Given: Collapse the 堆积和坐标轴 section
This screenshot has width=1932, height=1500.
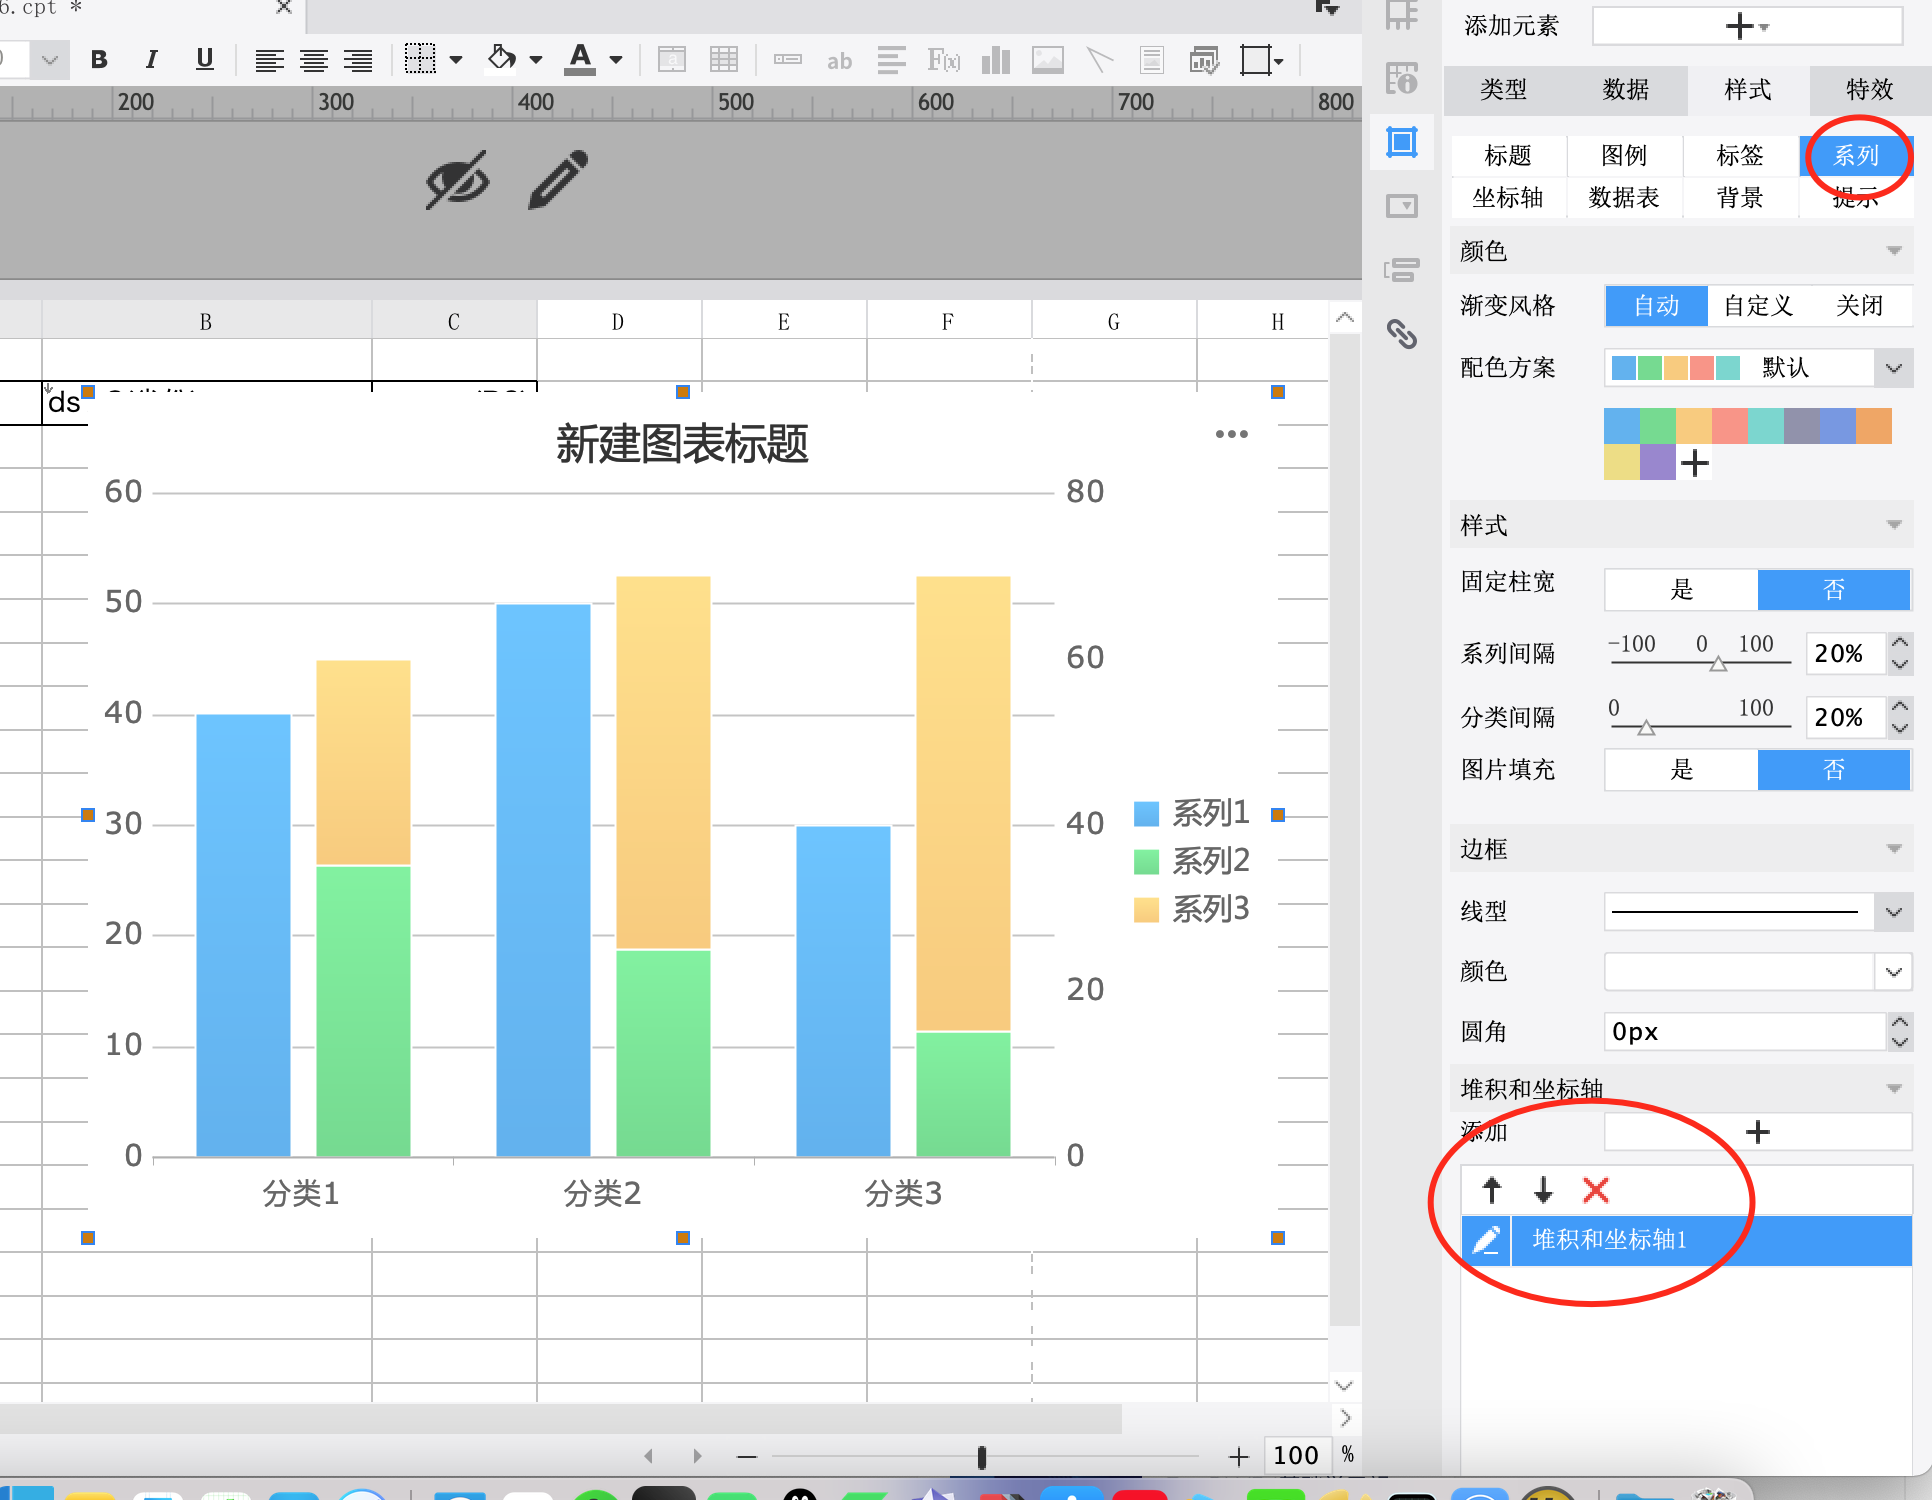Looking at the screenshot, I should point(1894,1088).
